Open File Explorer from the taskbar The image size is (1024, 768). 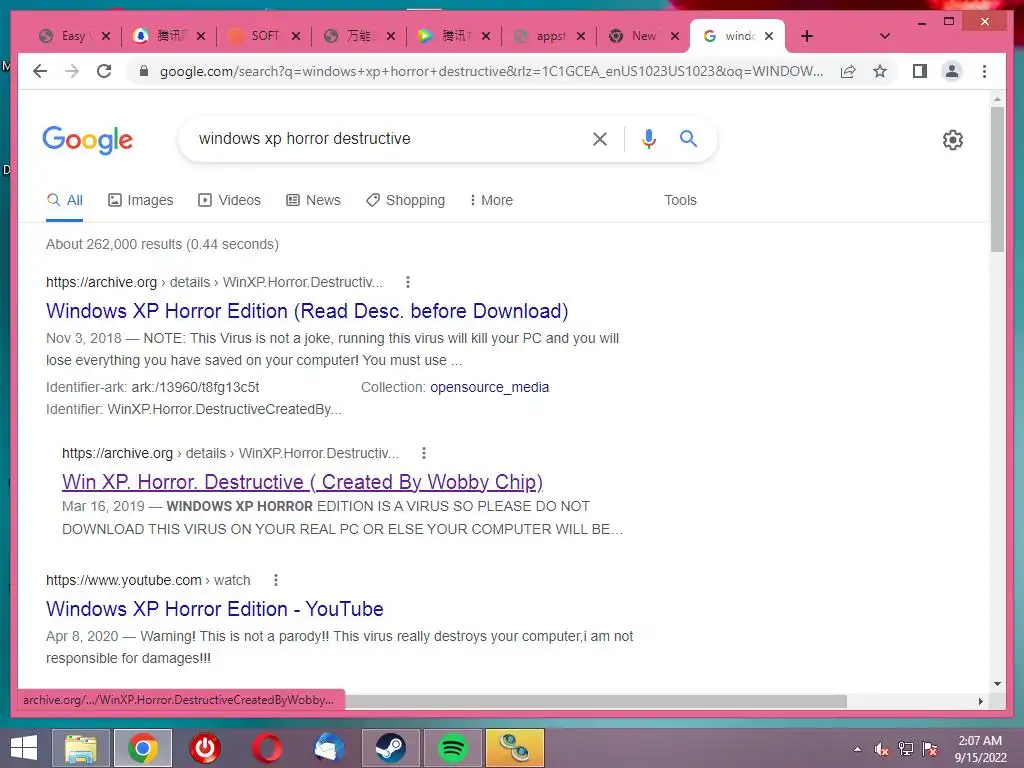point(80,748)
